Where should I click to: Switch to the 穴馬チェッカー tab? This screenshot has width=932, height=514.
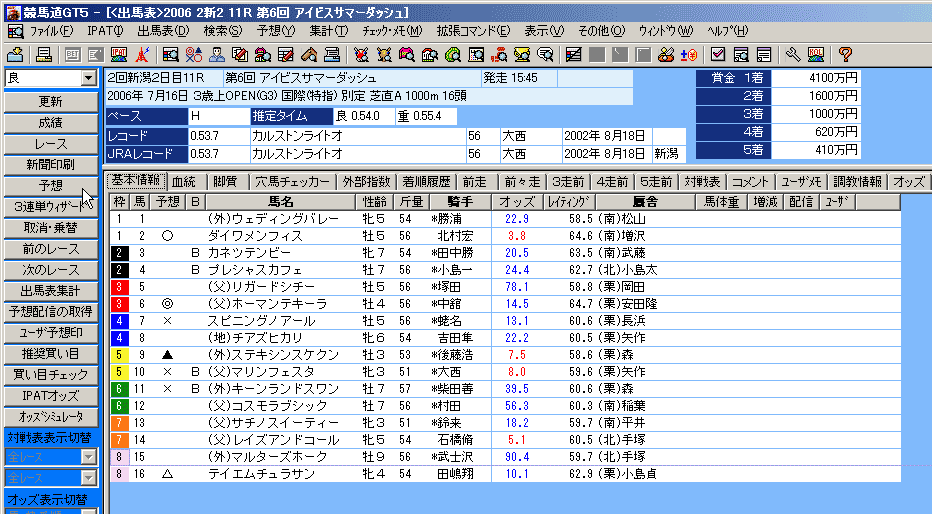point(292,182)
